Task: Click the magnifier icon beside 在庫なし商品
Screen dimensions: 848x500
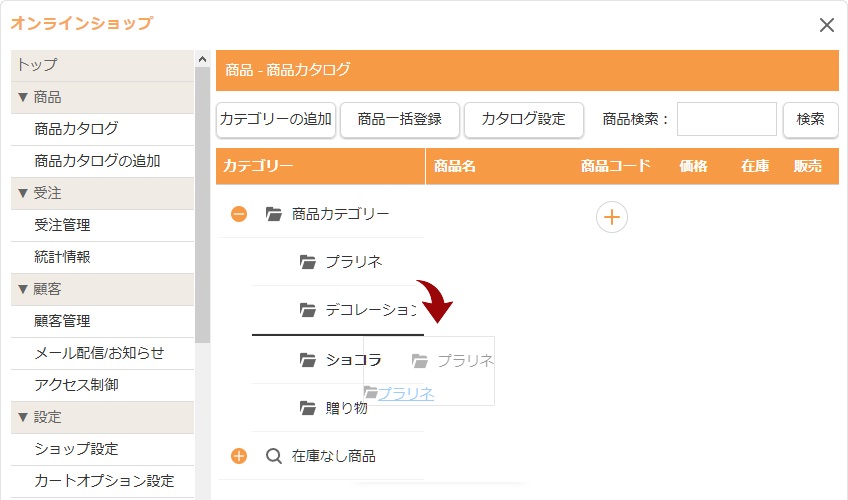Action: [x=274, y=456]
